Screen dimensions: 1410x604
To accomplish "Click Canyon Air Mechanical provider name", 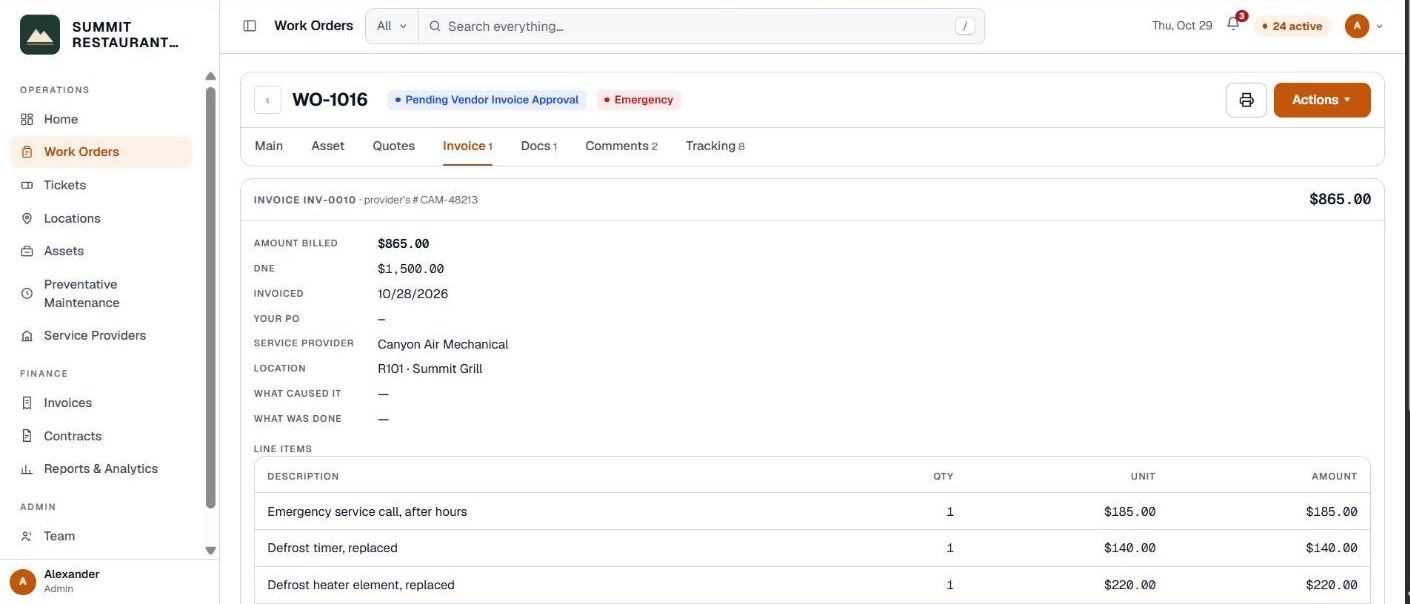I will (x=443, y=344).
